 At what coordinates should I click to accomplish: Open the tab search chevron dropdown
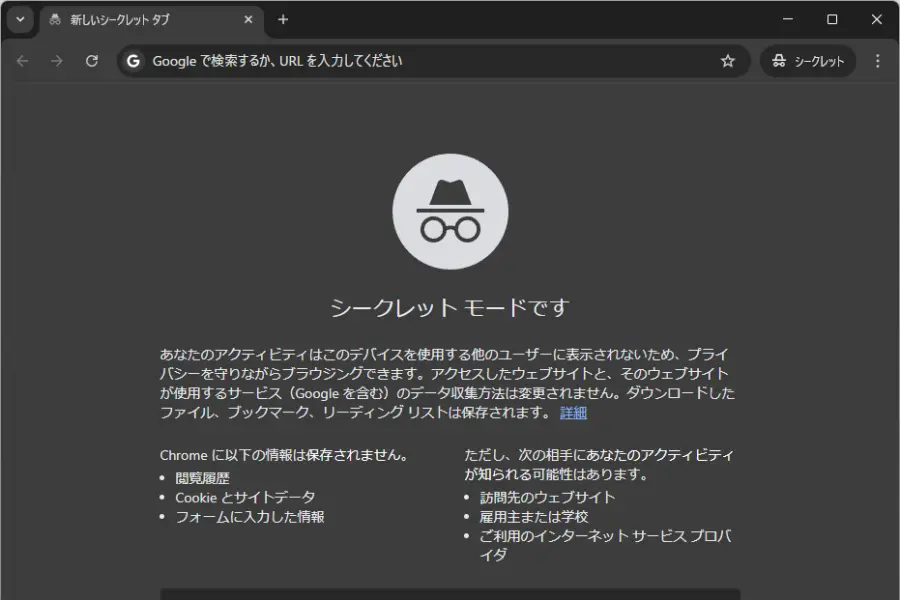(x=18, y=19)
